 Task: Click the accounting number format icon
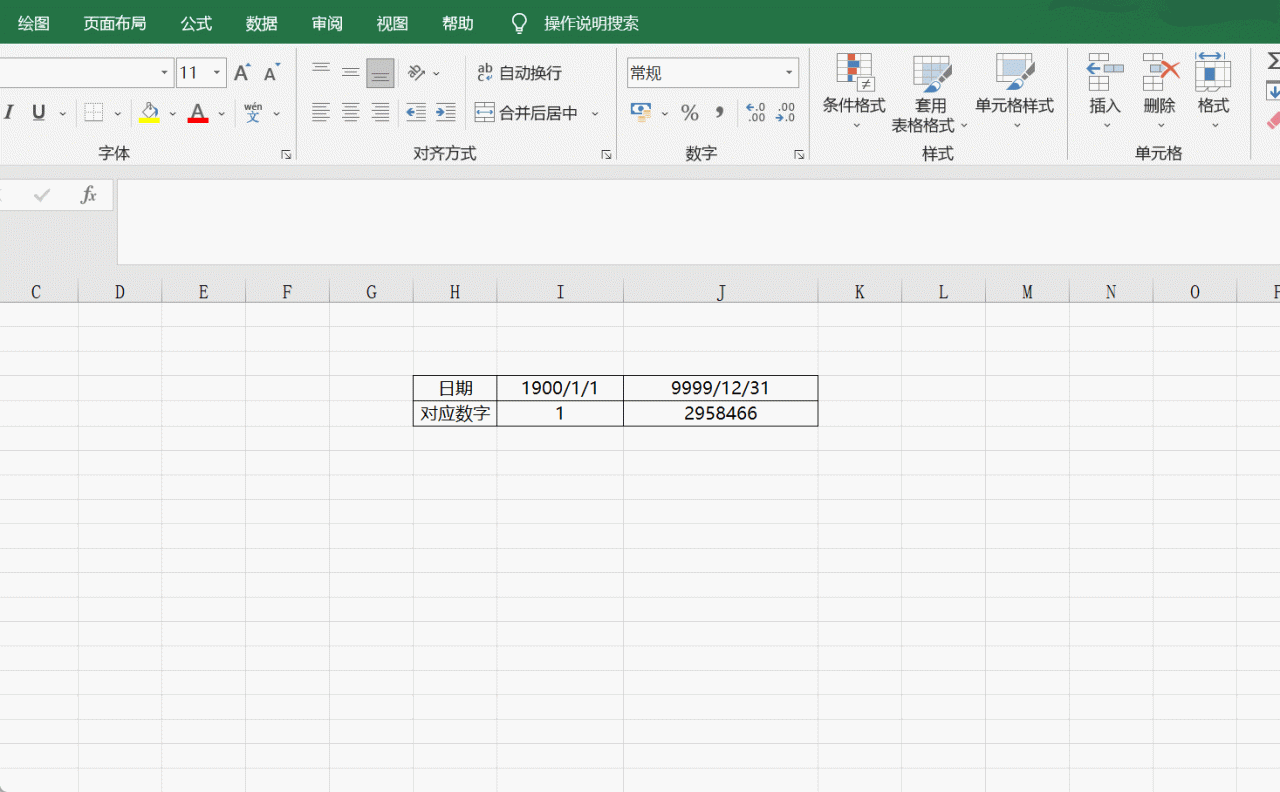tap(641, 113)
